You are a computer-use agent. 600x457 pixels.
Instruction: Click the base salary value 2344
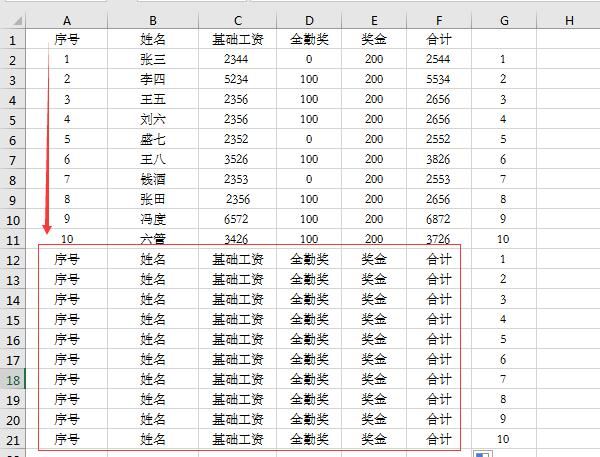(238, 59)
